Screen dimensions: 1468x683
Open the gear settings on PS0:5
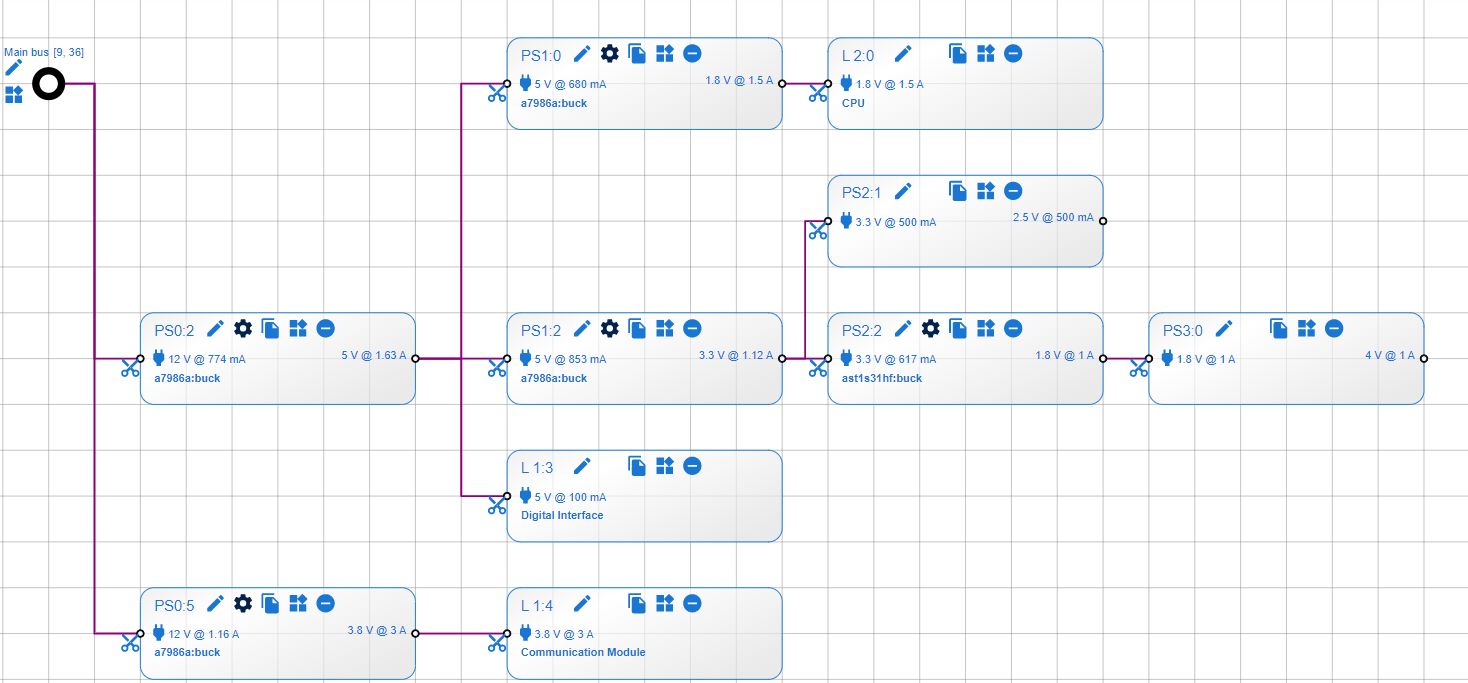(243, 603)
